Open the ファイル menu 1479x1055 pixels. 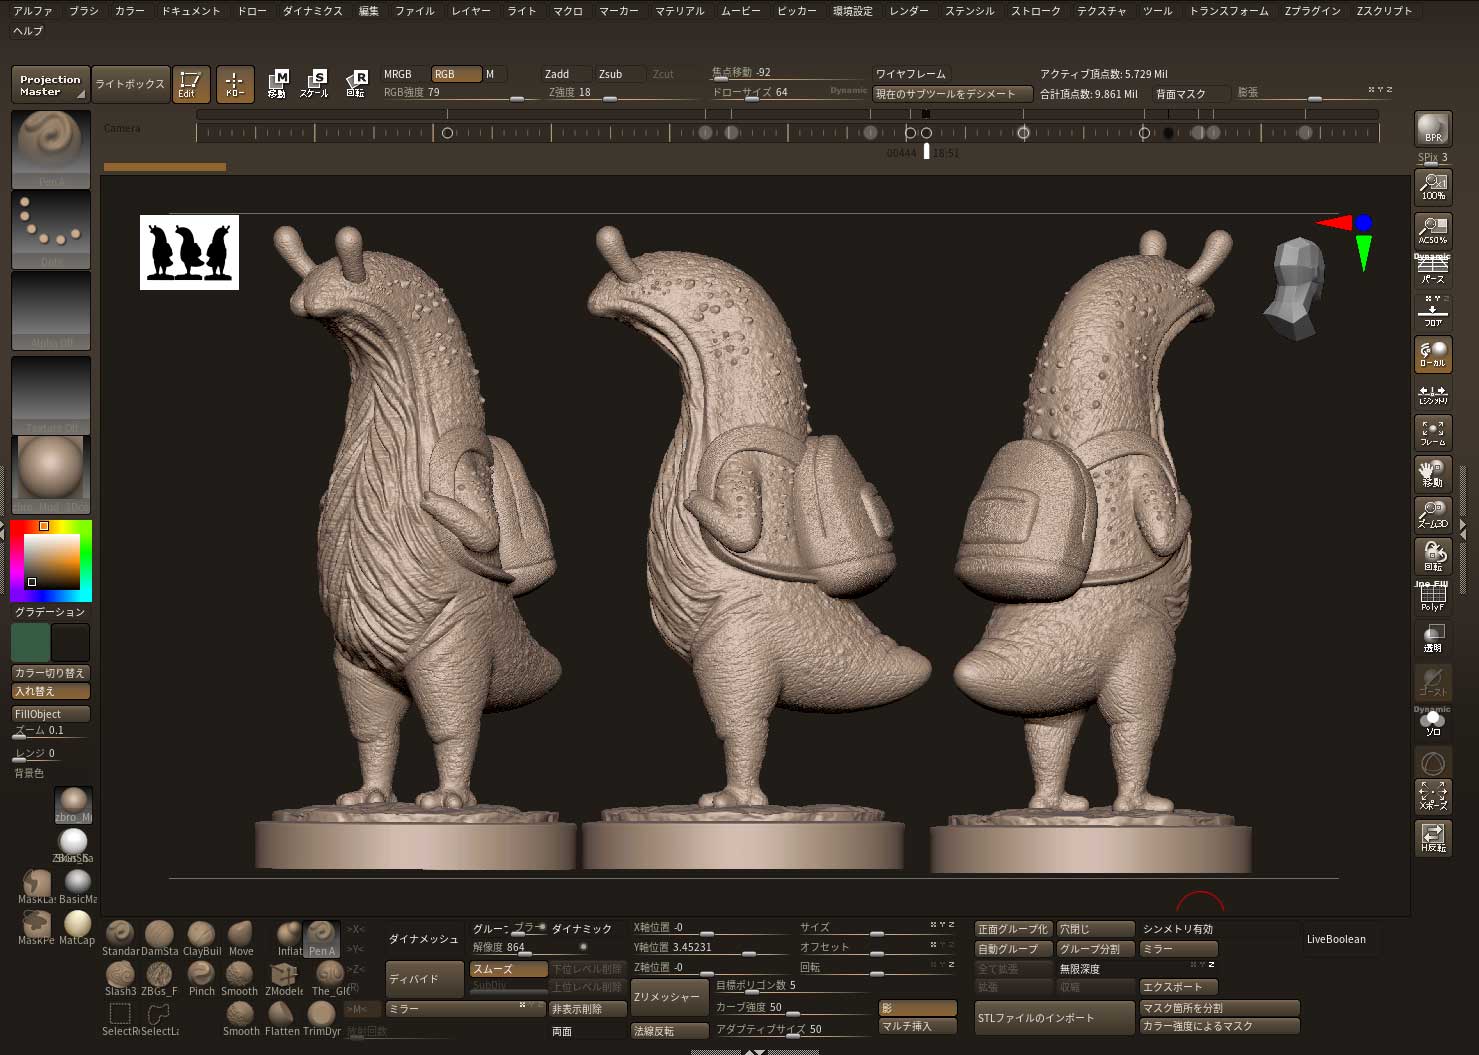point(414,11)
